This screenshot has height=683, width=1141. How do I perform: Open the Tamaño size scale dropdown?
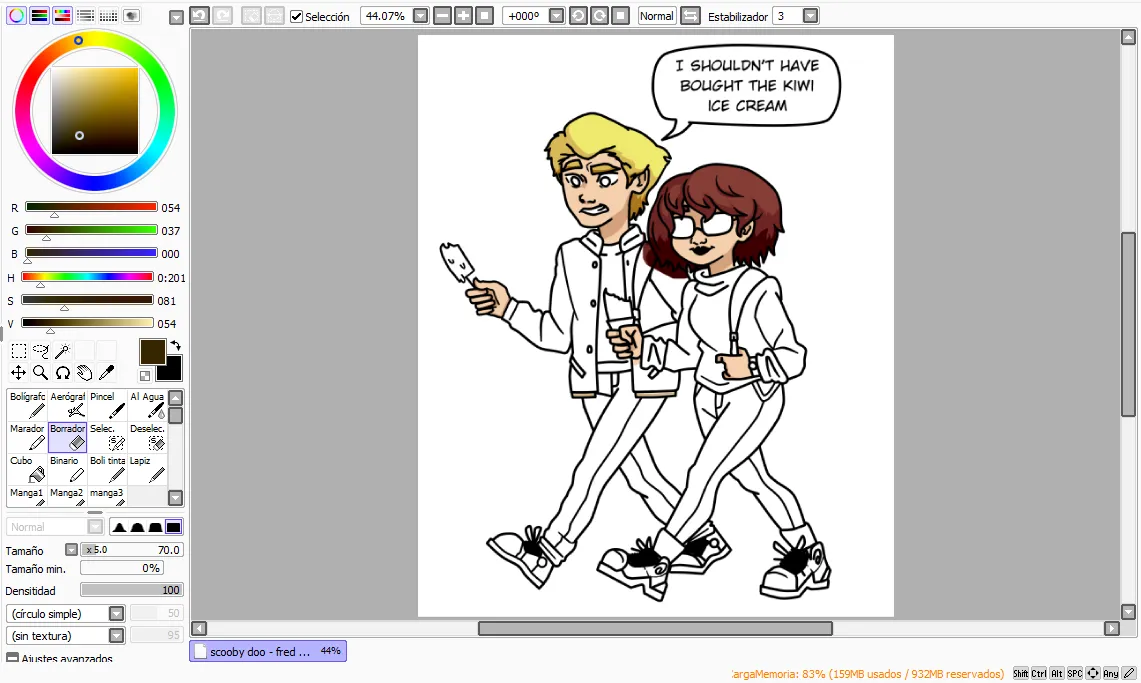71,550
